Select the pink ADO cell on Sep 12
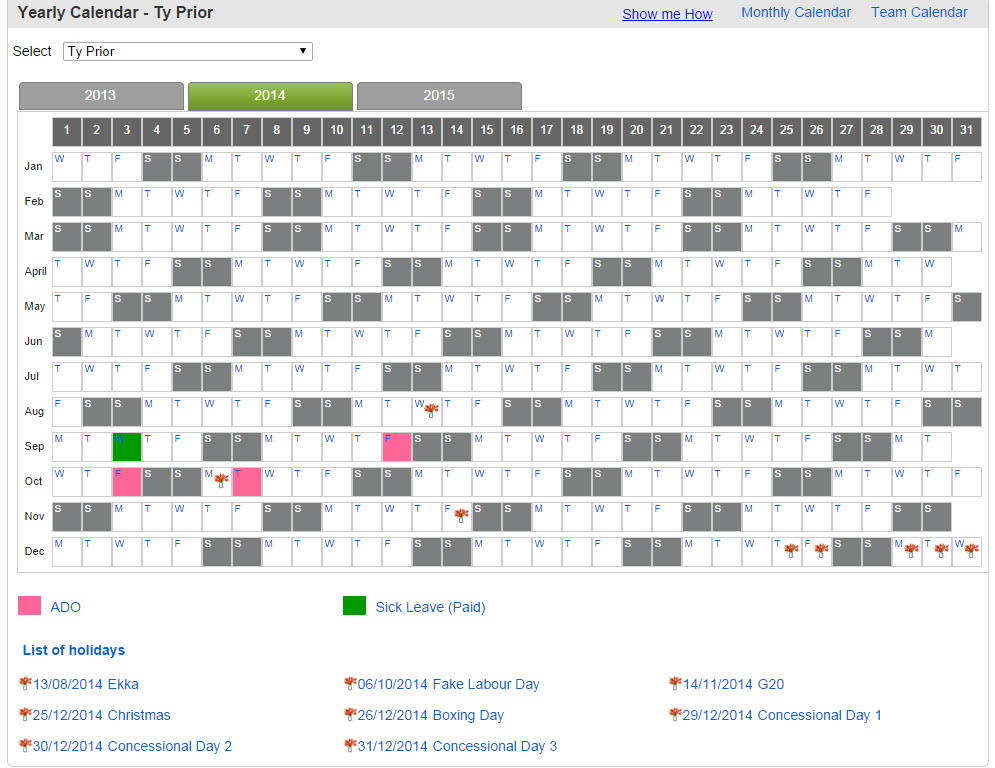The height and width of the screenshot is (768, 995). [397, 447]
